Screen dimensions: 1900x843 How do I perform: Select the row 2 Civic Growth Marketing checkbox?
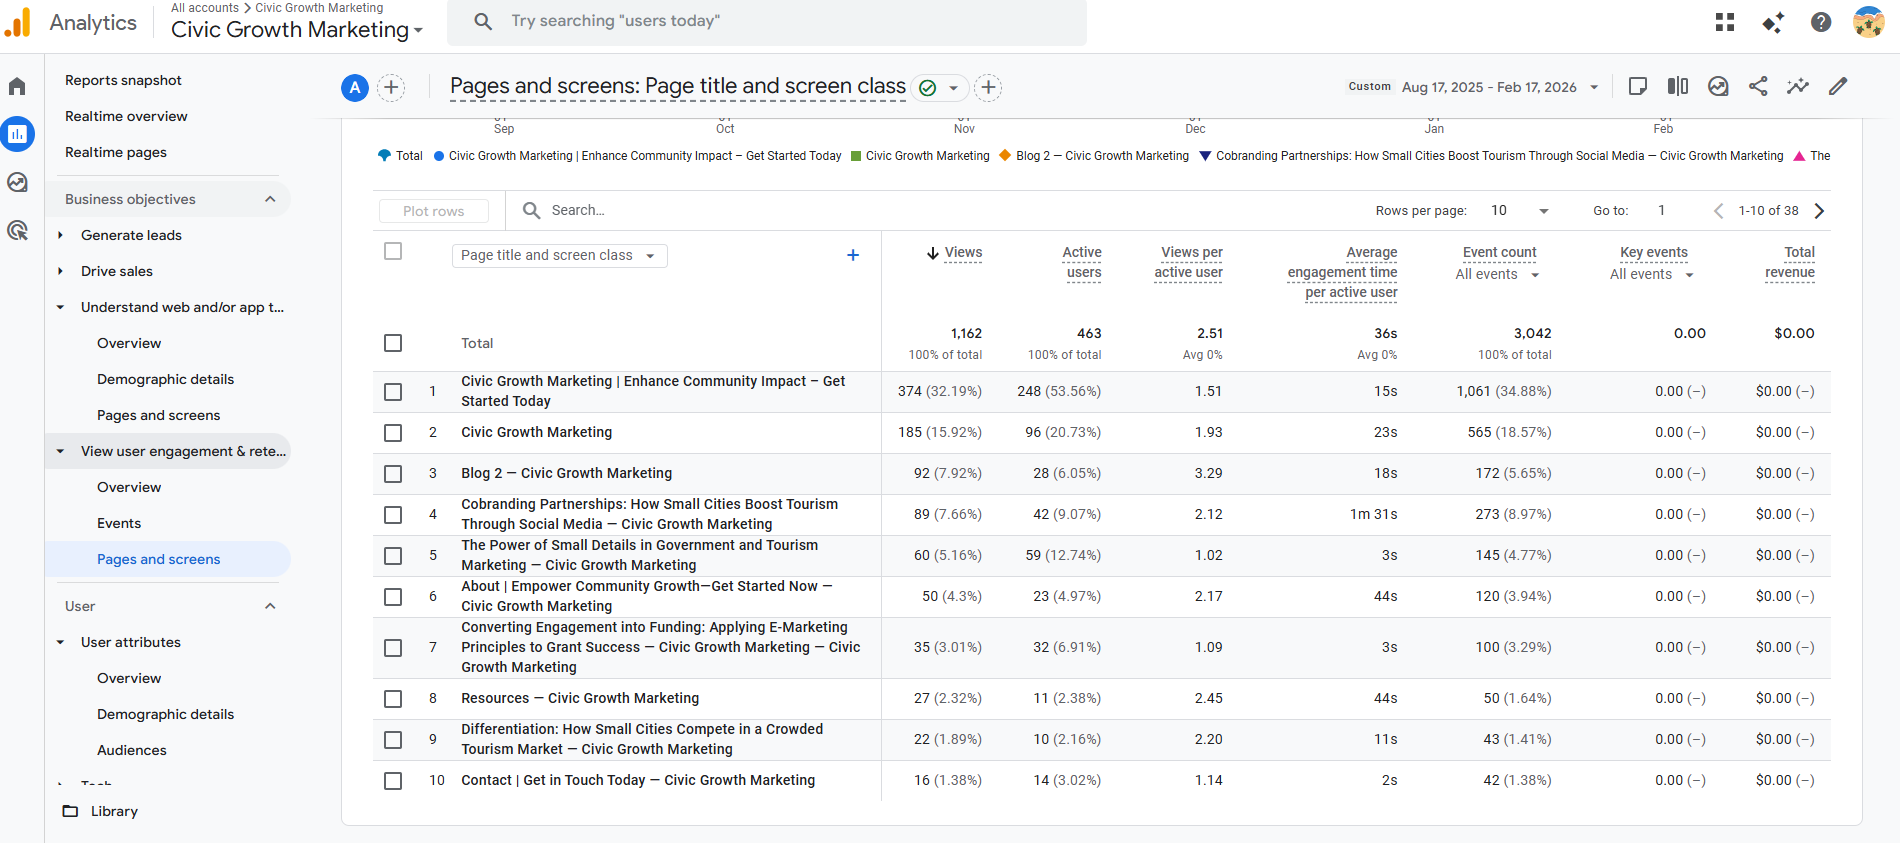[x=393, y=432]
